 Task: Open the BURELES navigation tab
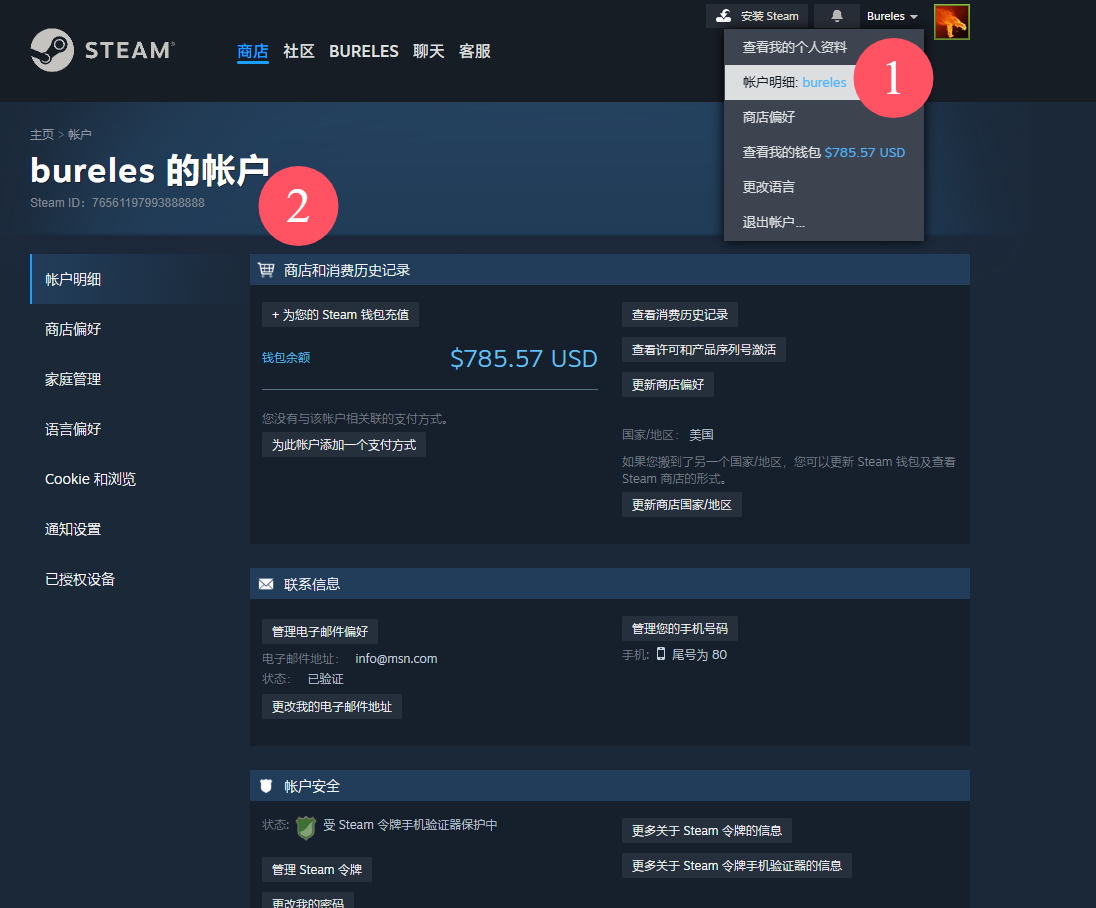point(363,51)
